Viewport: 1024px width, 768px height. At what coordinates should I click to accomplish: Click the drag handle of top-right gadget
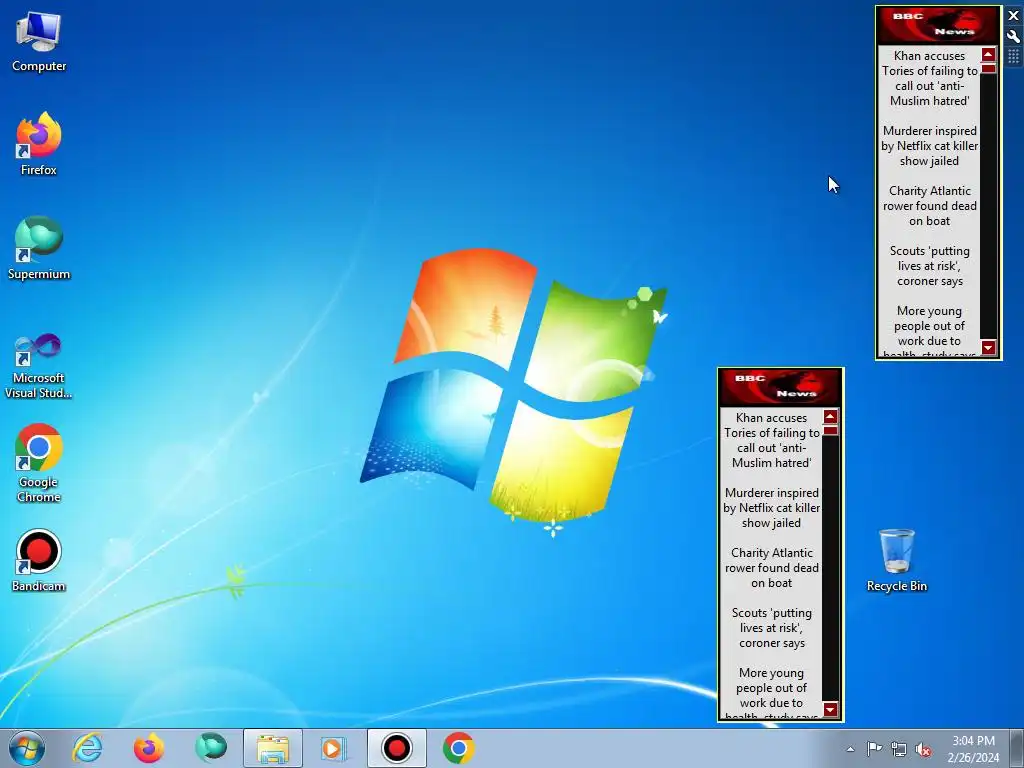(x=1014, y=57)
